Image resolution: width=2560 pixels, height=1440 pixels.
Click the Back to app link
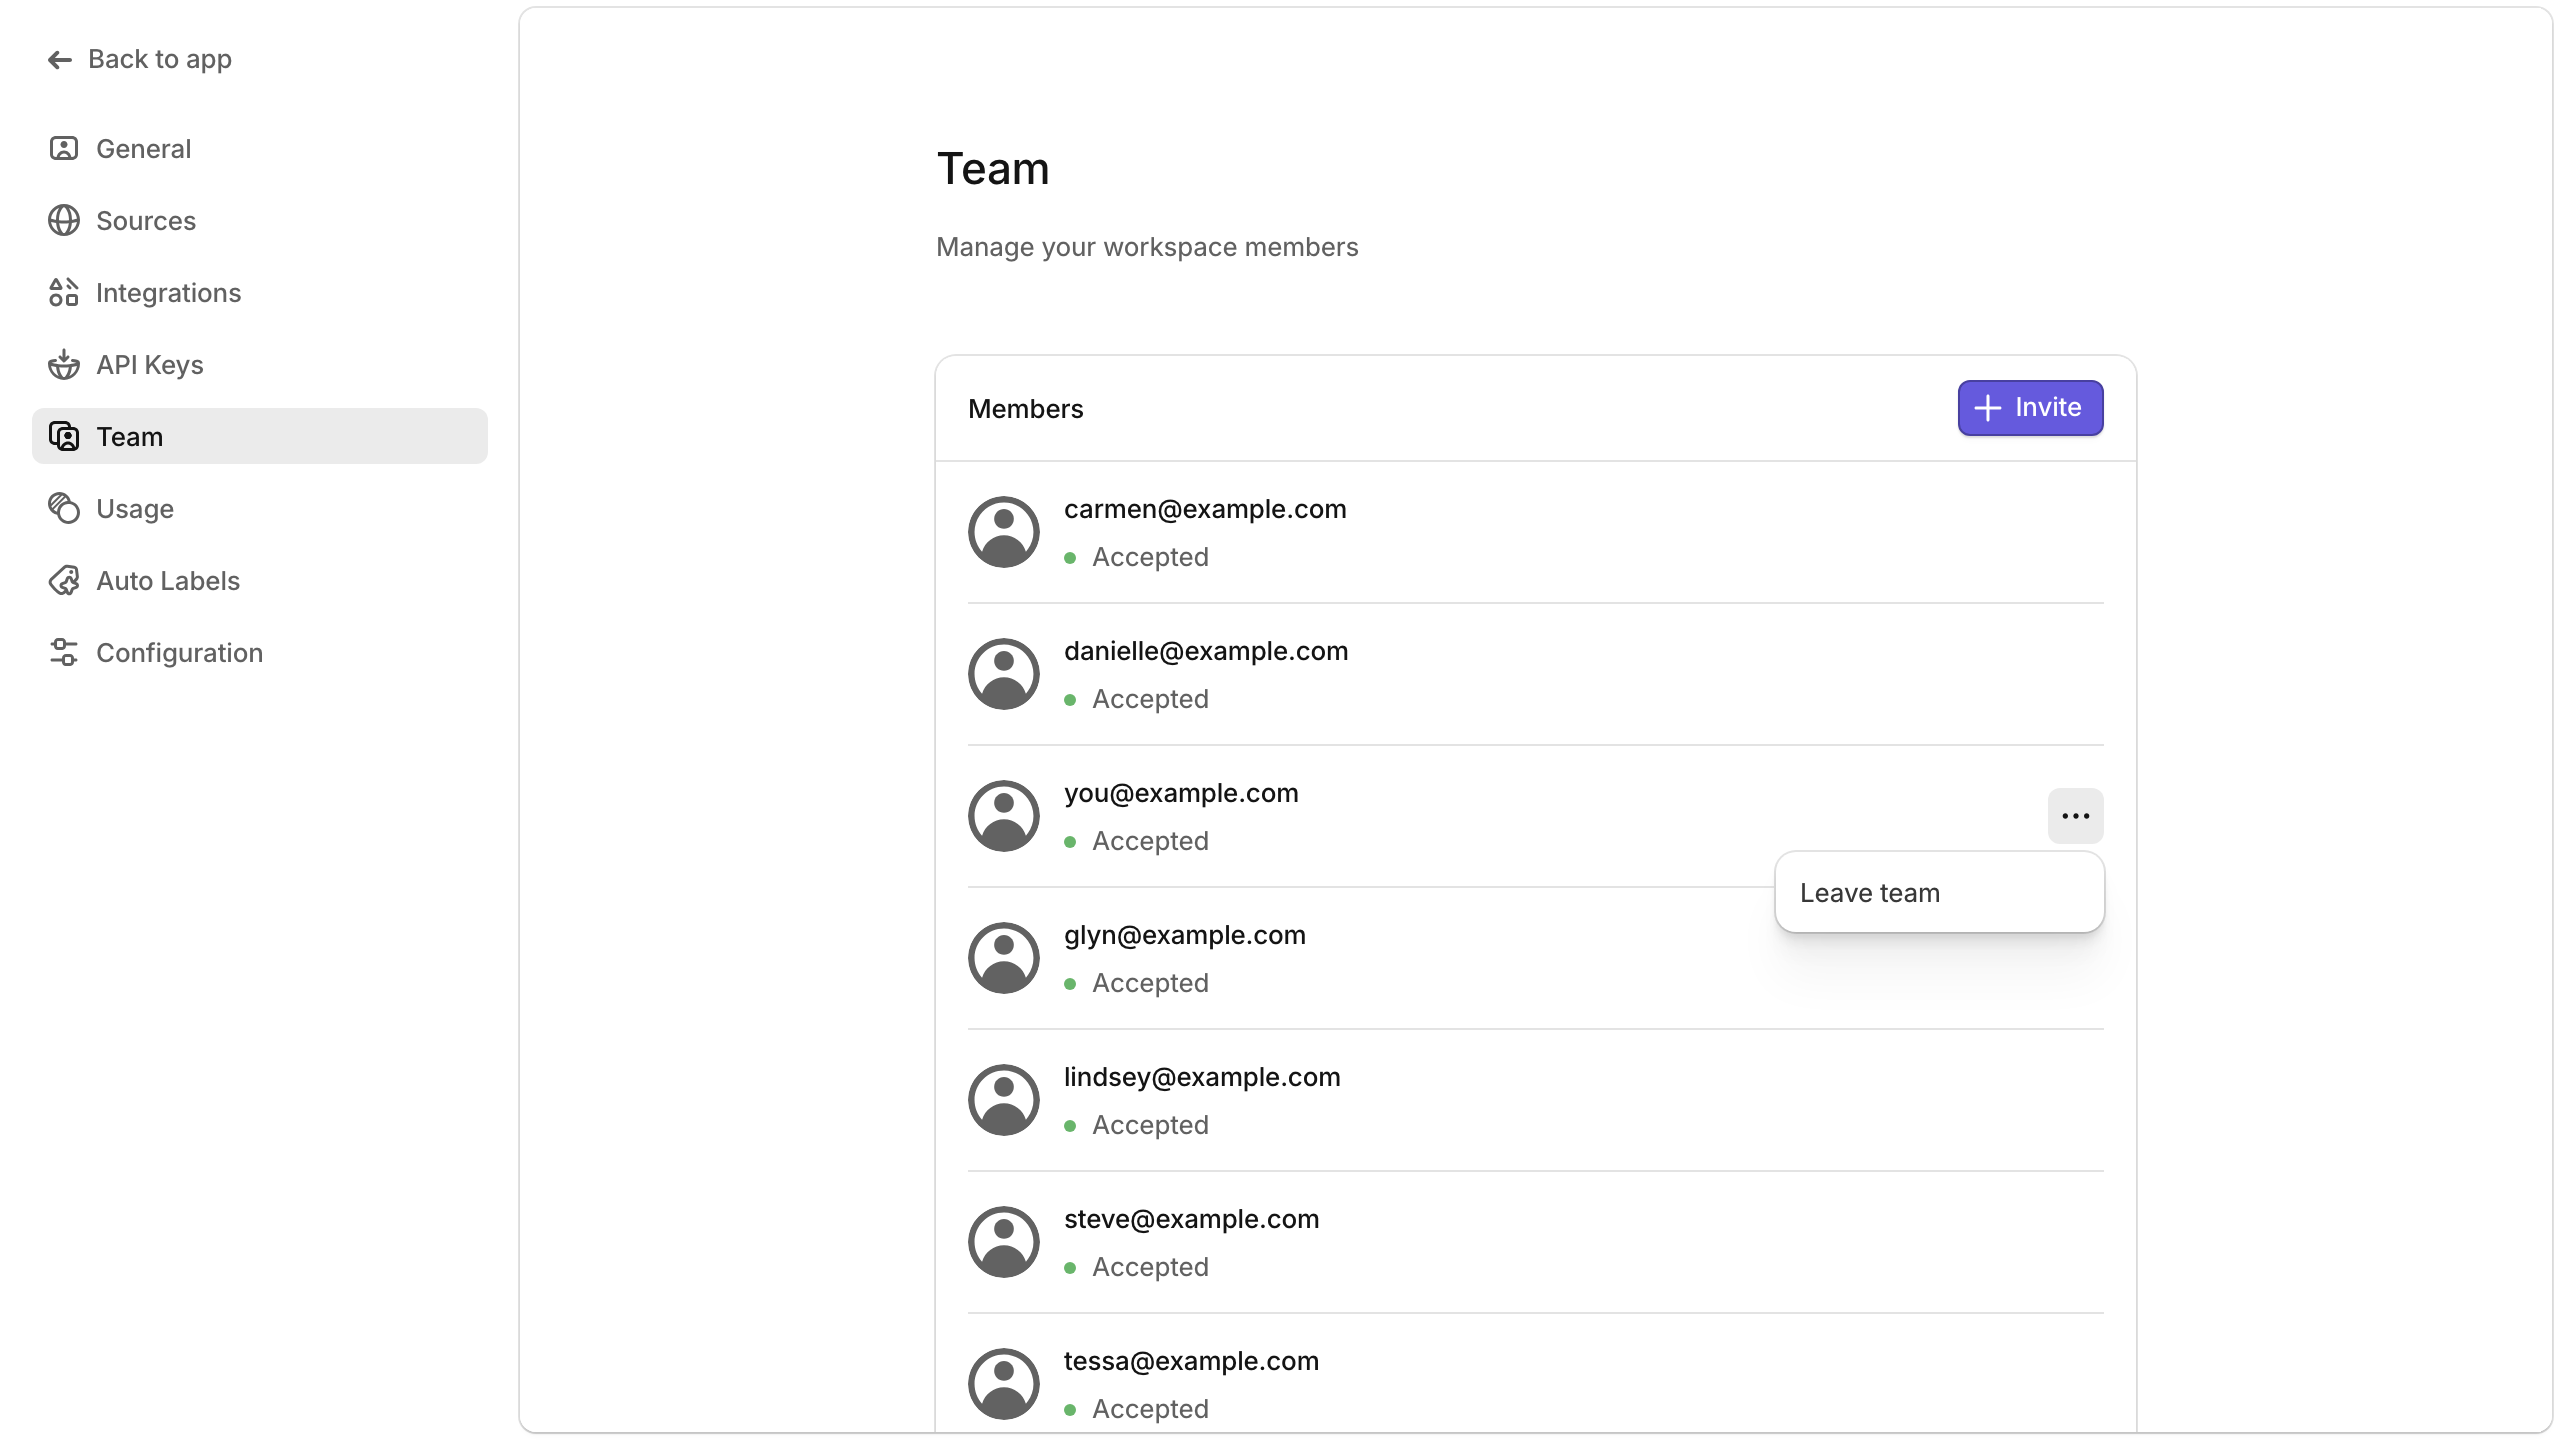point(160,59)
